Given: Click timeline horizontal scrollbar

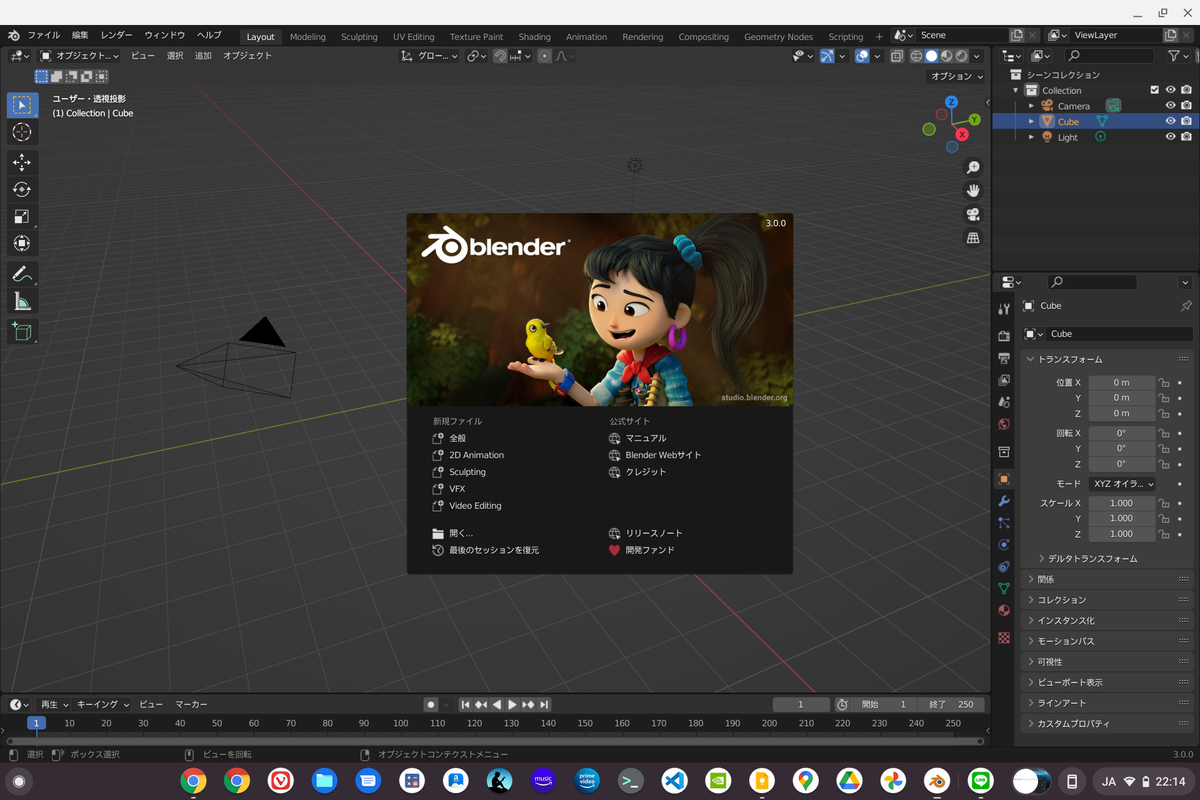Looking at the screenshot, I should tap(496, 741).
